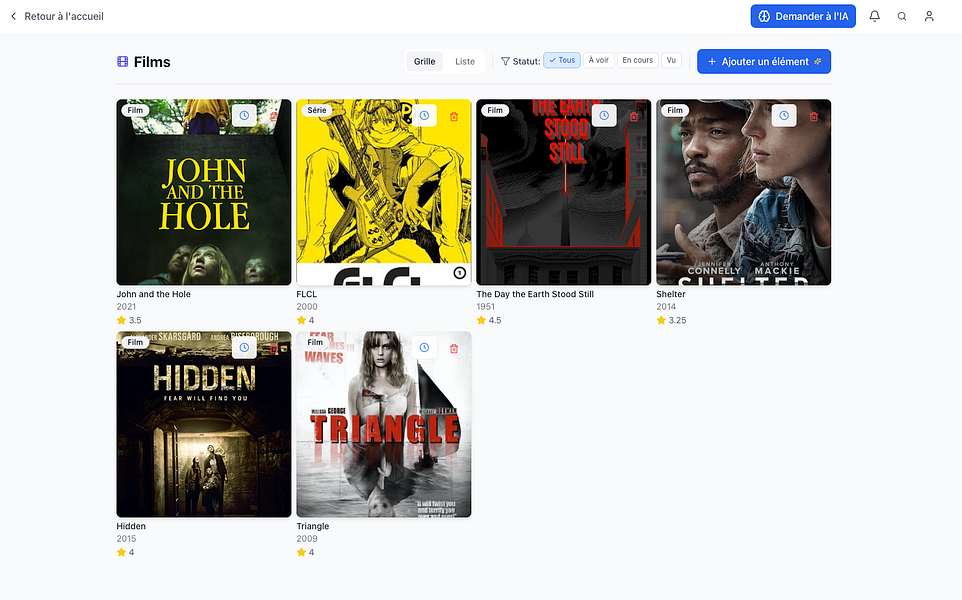The width and height of the screenshot is (962, 600).
Task: Click the year 2015 under Hidden
Action: [126, 539]
